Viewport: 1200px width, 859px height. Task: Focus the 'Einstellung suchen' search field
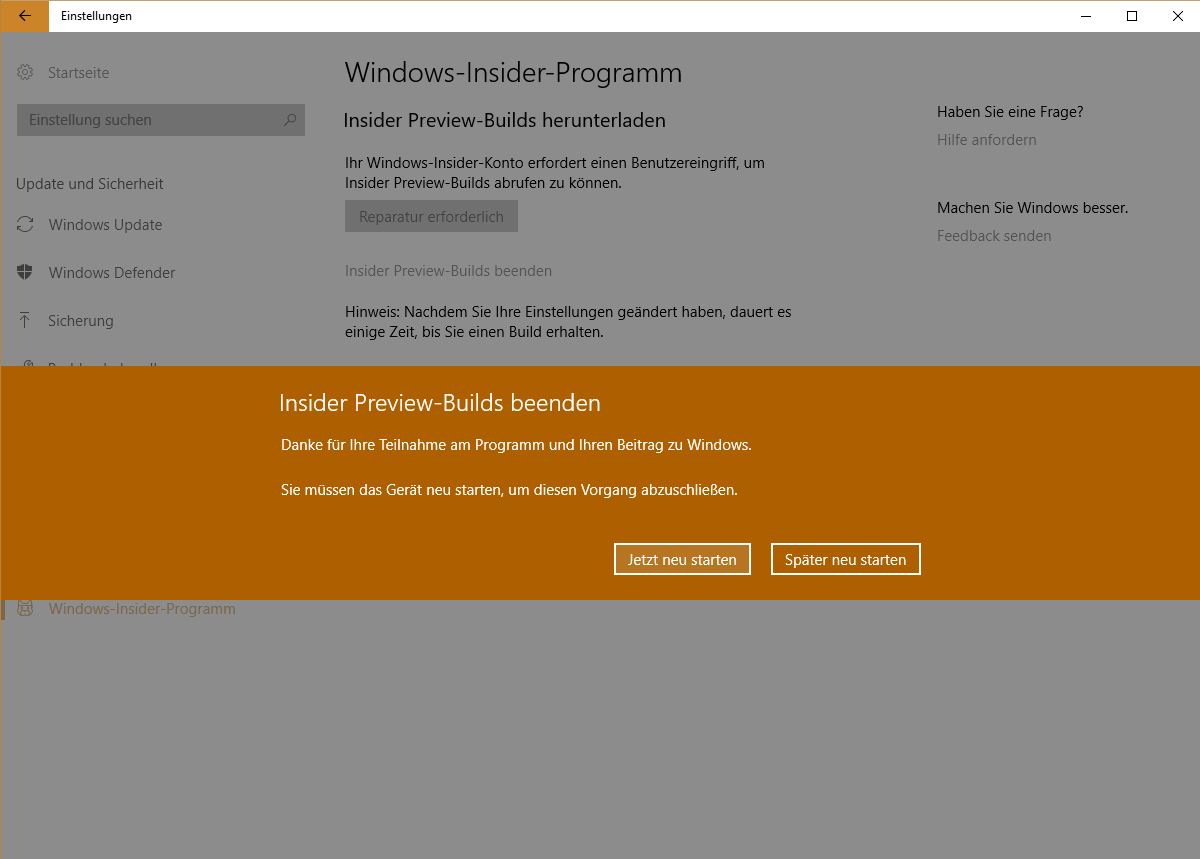pyautogui.click(x=161, y=120)
